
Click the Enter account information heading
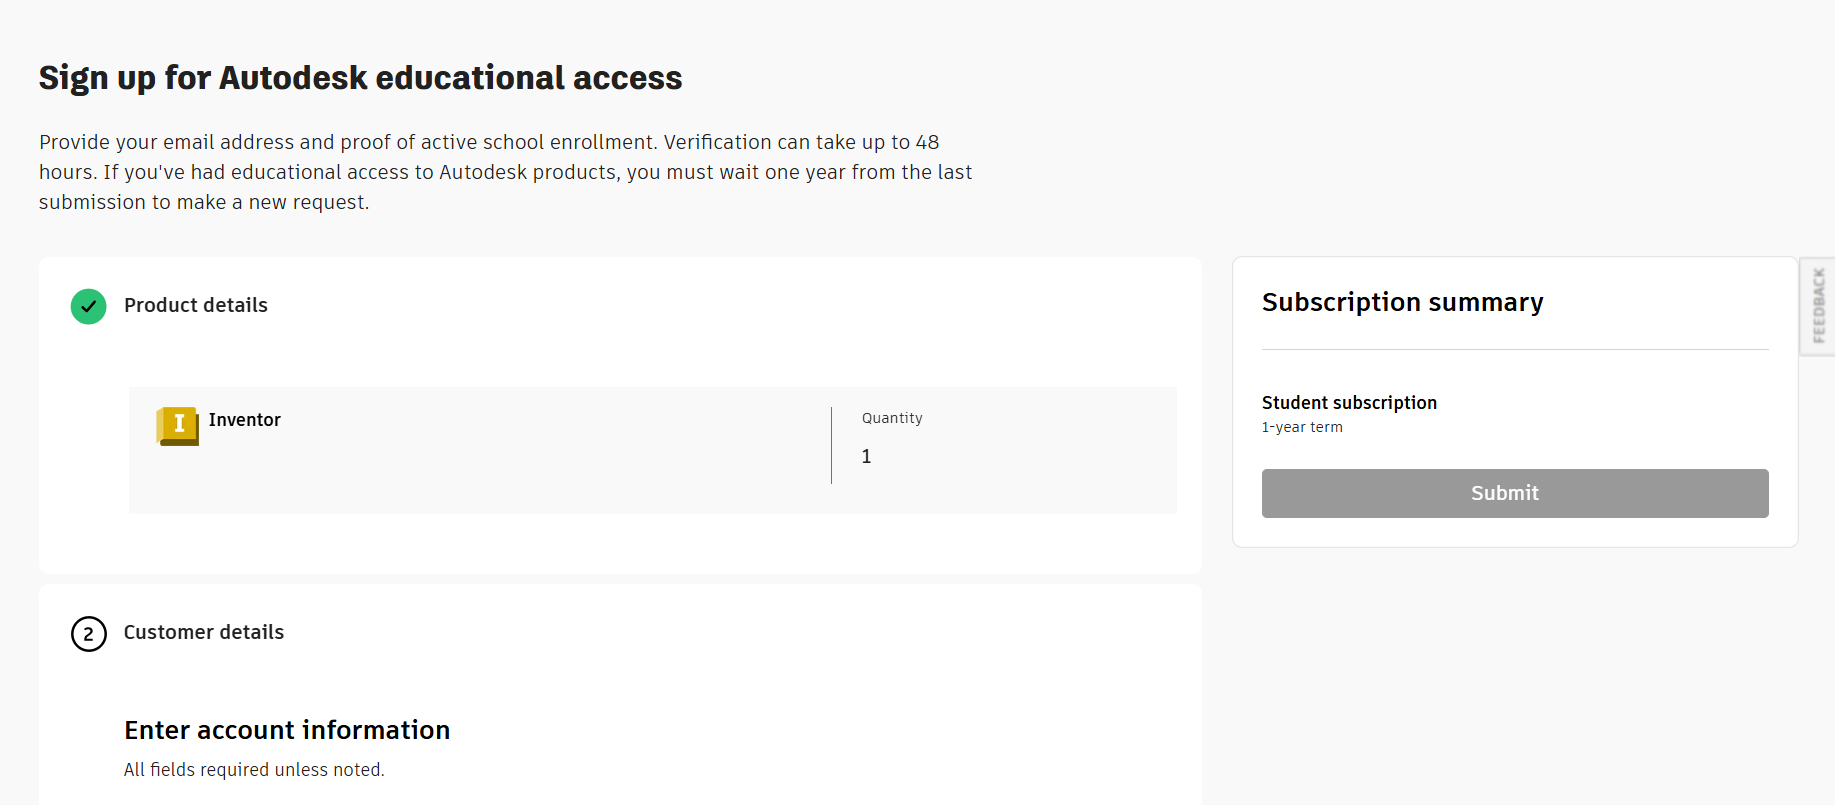(287, 731)
